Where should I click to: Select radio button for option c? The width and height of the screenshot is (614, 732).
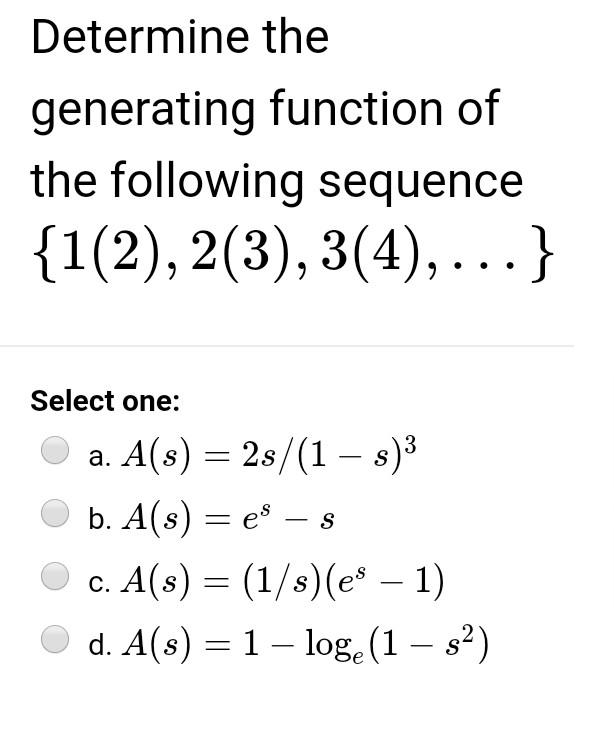click(x=55, y=576)
